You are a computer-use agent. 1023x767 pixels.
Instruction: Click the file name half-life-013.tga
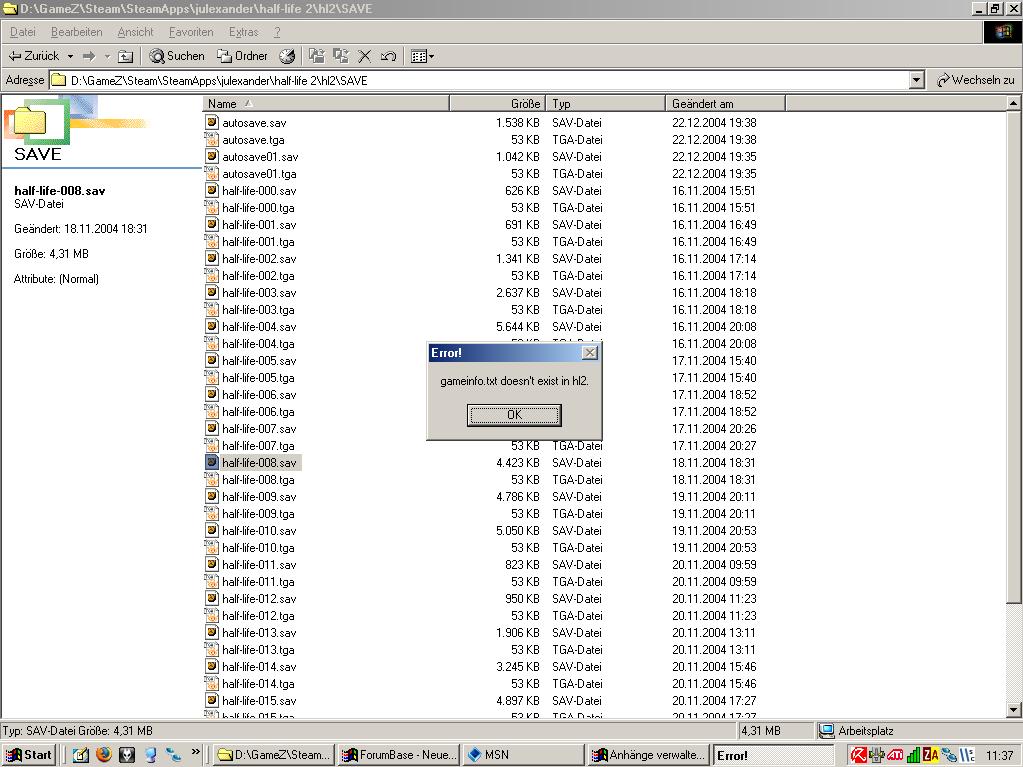coord(258,650)
